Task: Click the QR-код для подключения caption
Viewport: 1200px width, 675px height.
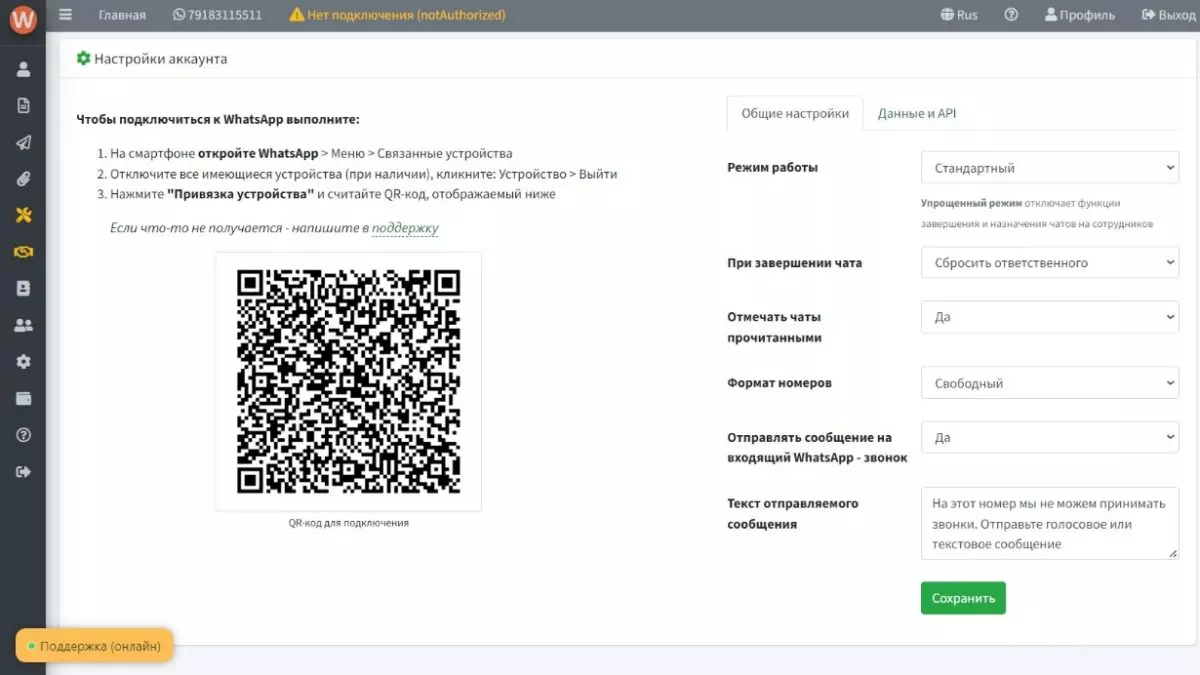Action: click(x=348, y=522)
